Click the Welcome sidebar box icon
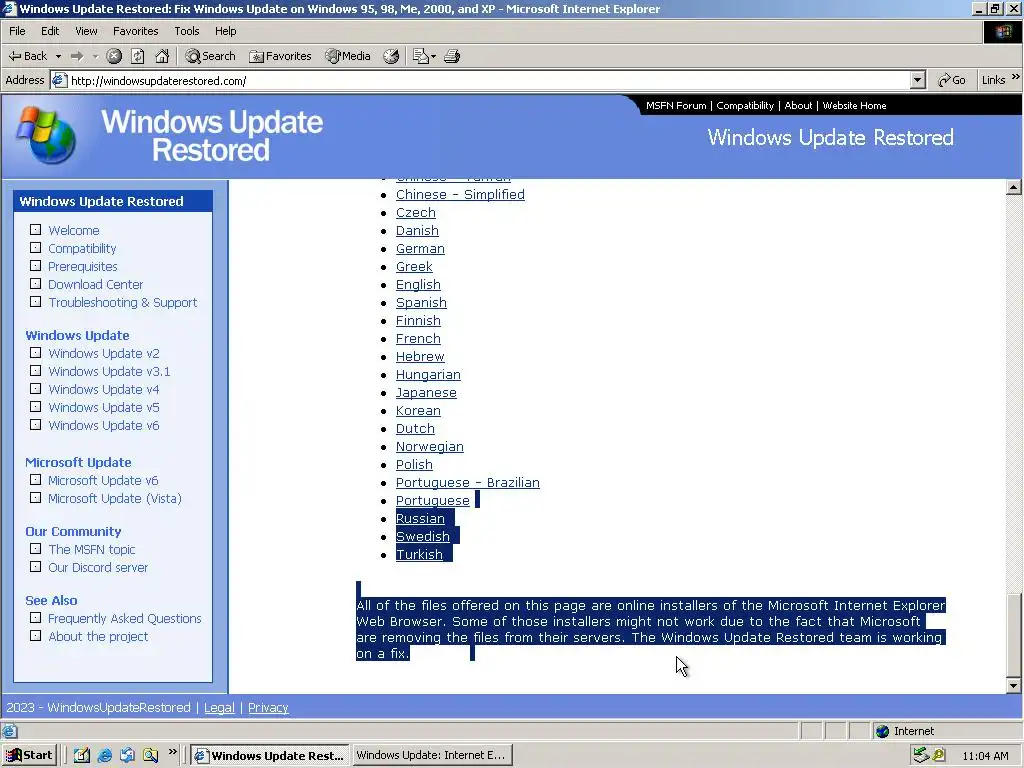The height and width of the screenshot is (768, 1024). coord(35,230)
